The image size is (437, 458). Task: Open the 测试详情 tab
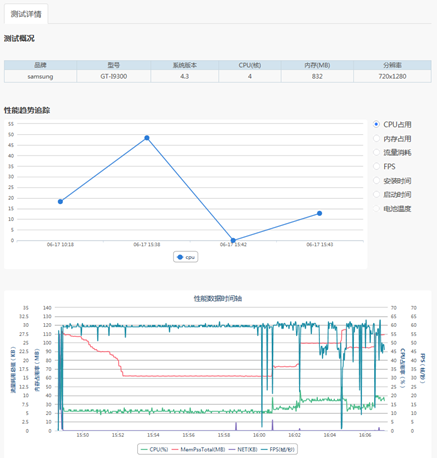(x=26, y=14)
